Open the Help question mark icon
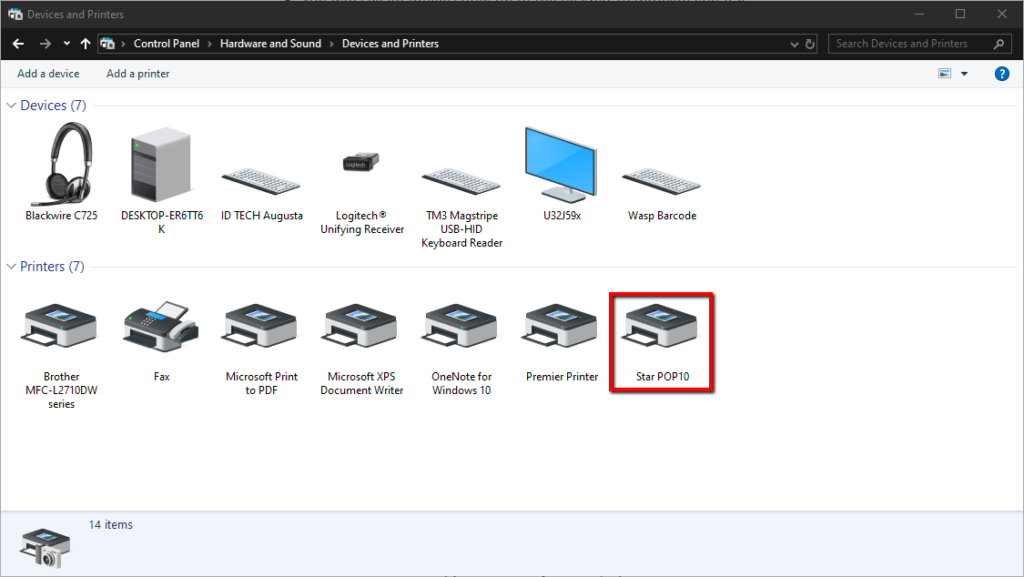1024x577 pixels. [1002, 74]
